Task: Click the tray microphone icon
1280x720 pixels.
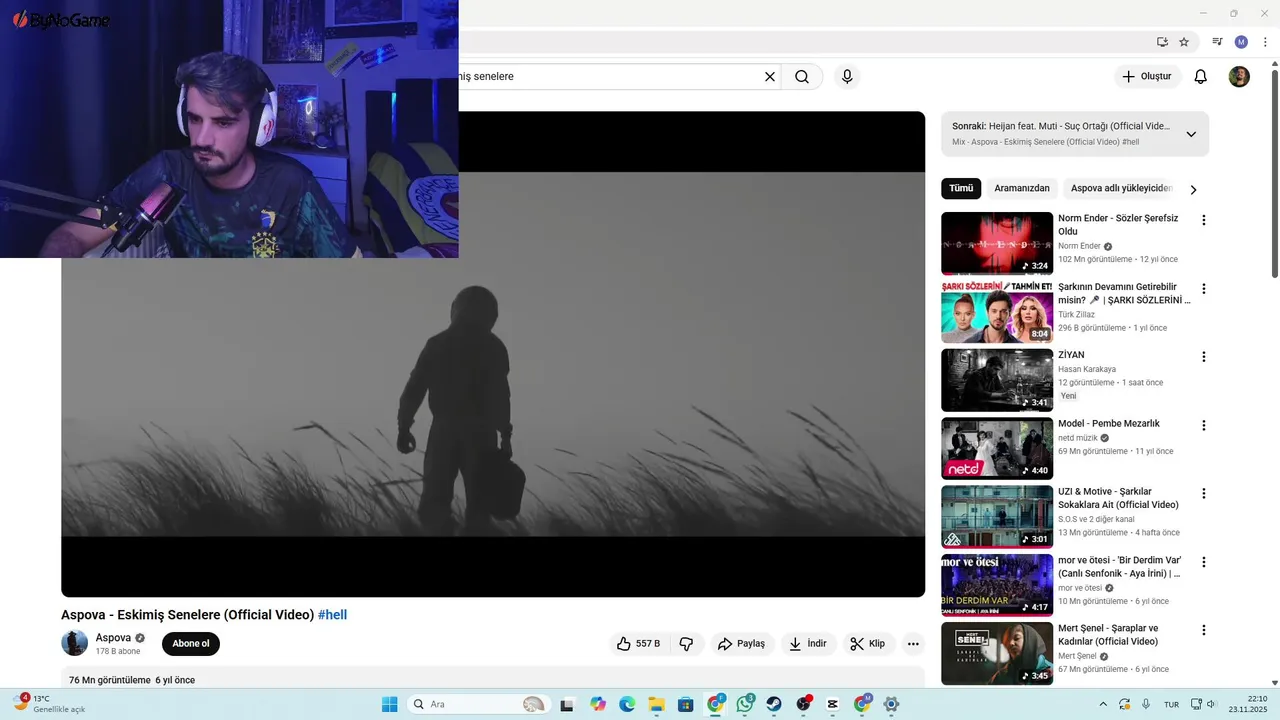Action: [1146, 704]
